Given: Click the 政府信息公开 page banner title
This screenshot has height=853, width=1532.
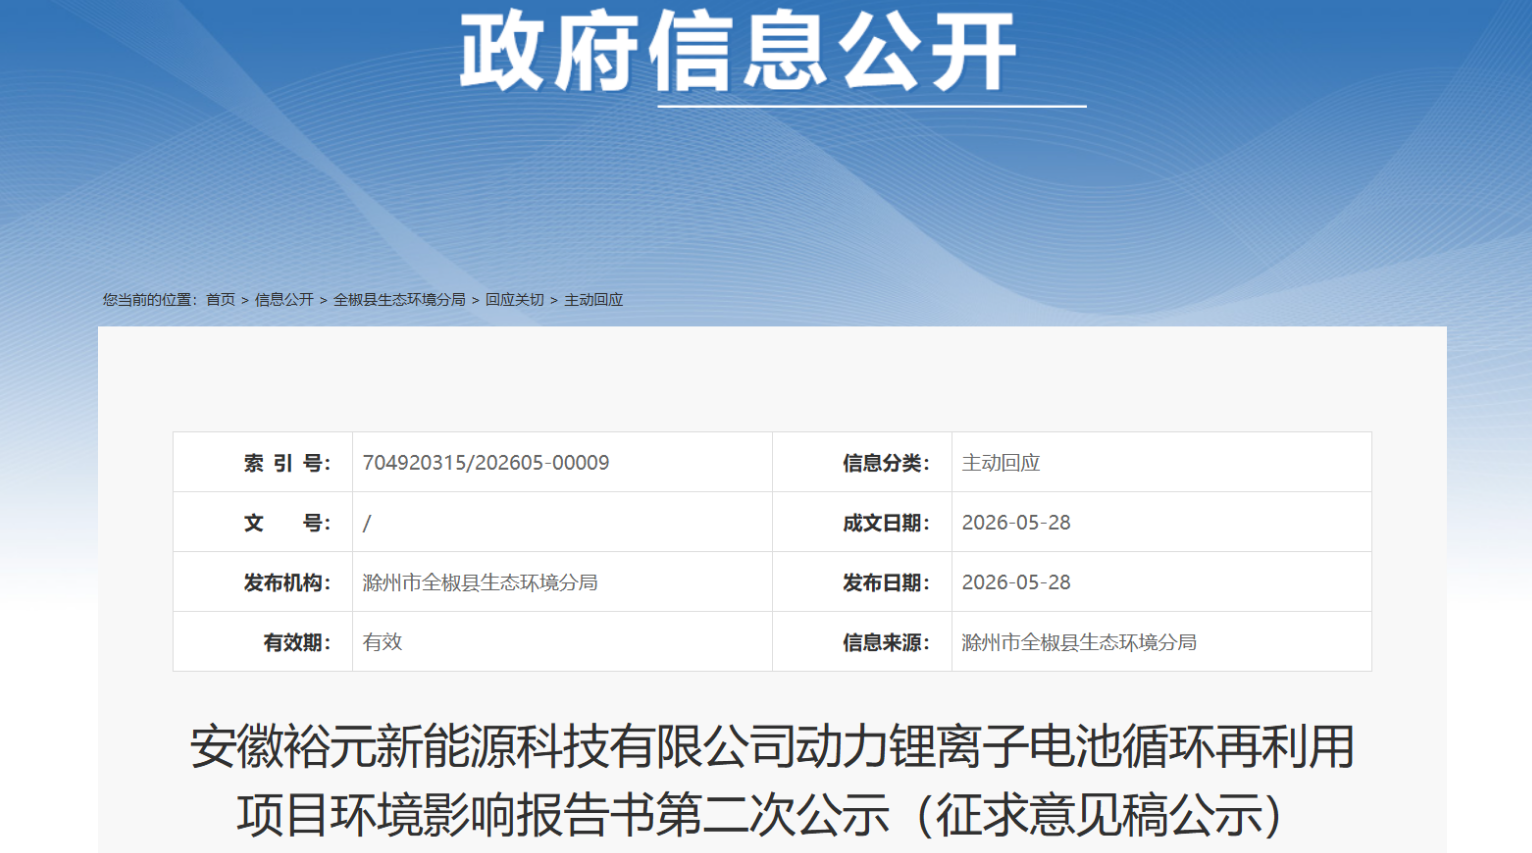Looking at the screenshot, I should point(738,52).
